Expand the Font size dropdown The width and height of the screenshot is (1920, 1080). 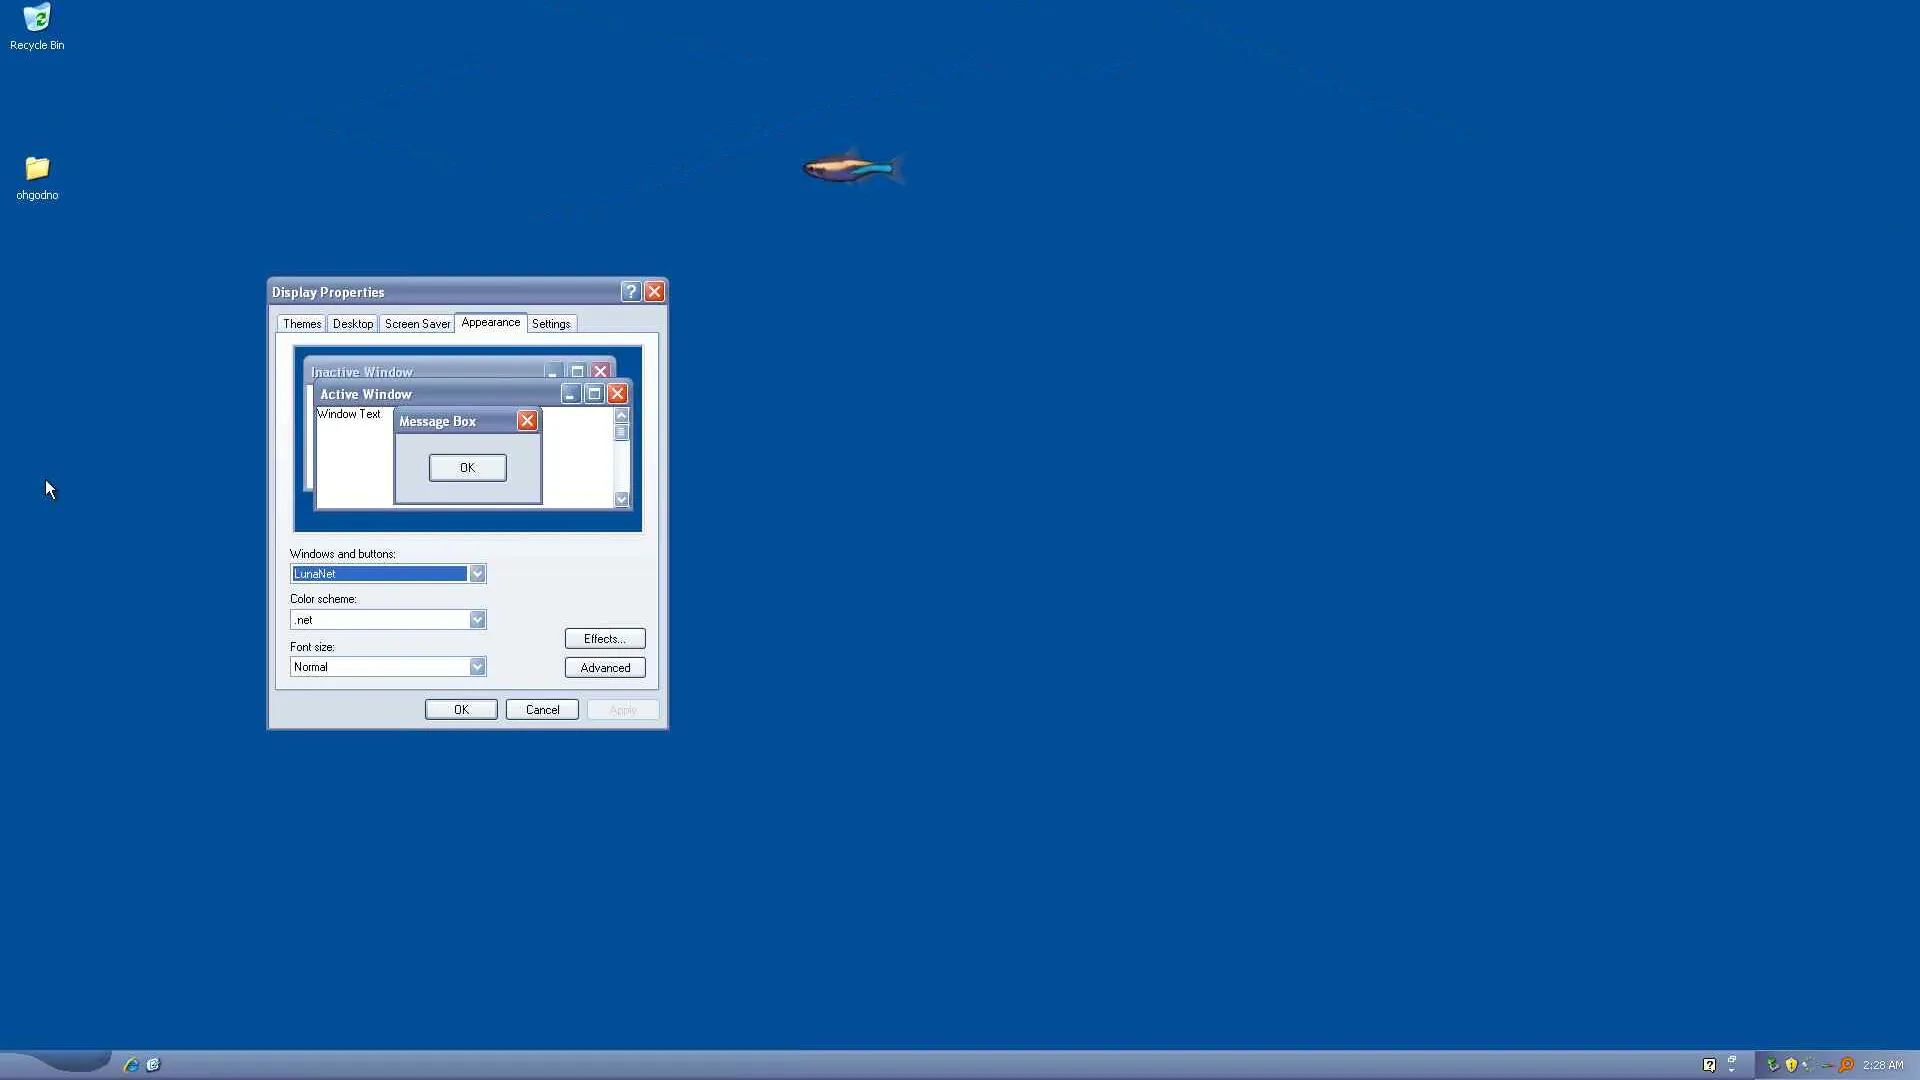point(477,667)
